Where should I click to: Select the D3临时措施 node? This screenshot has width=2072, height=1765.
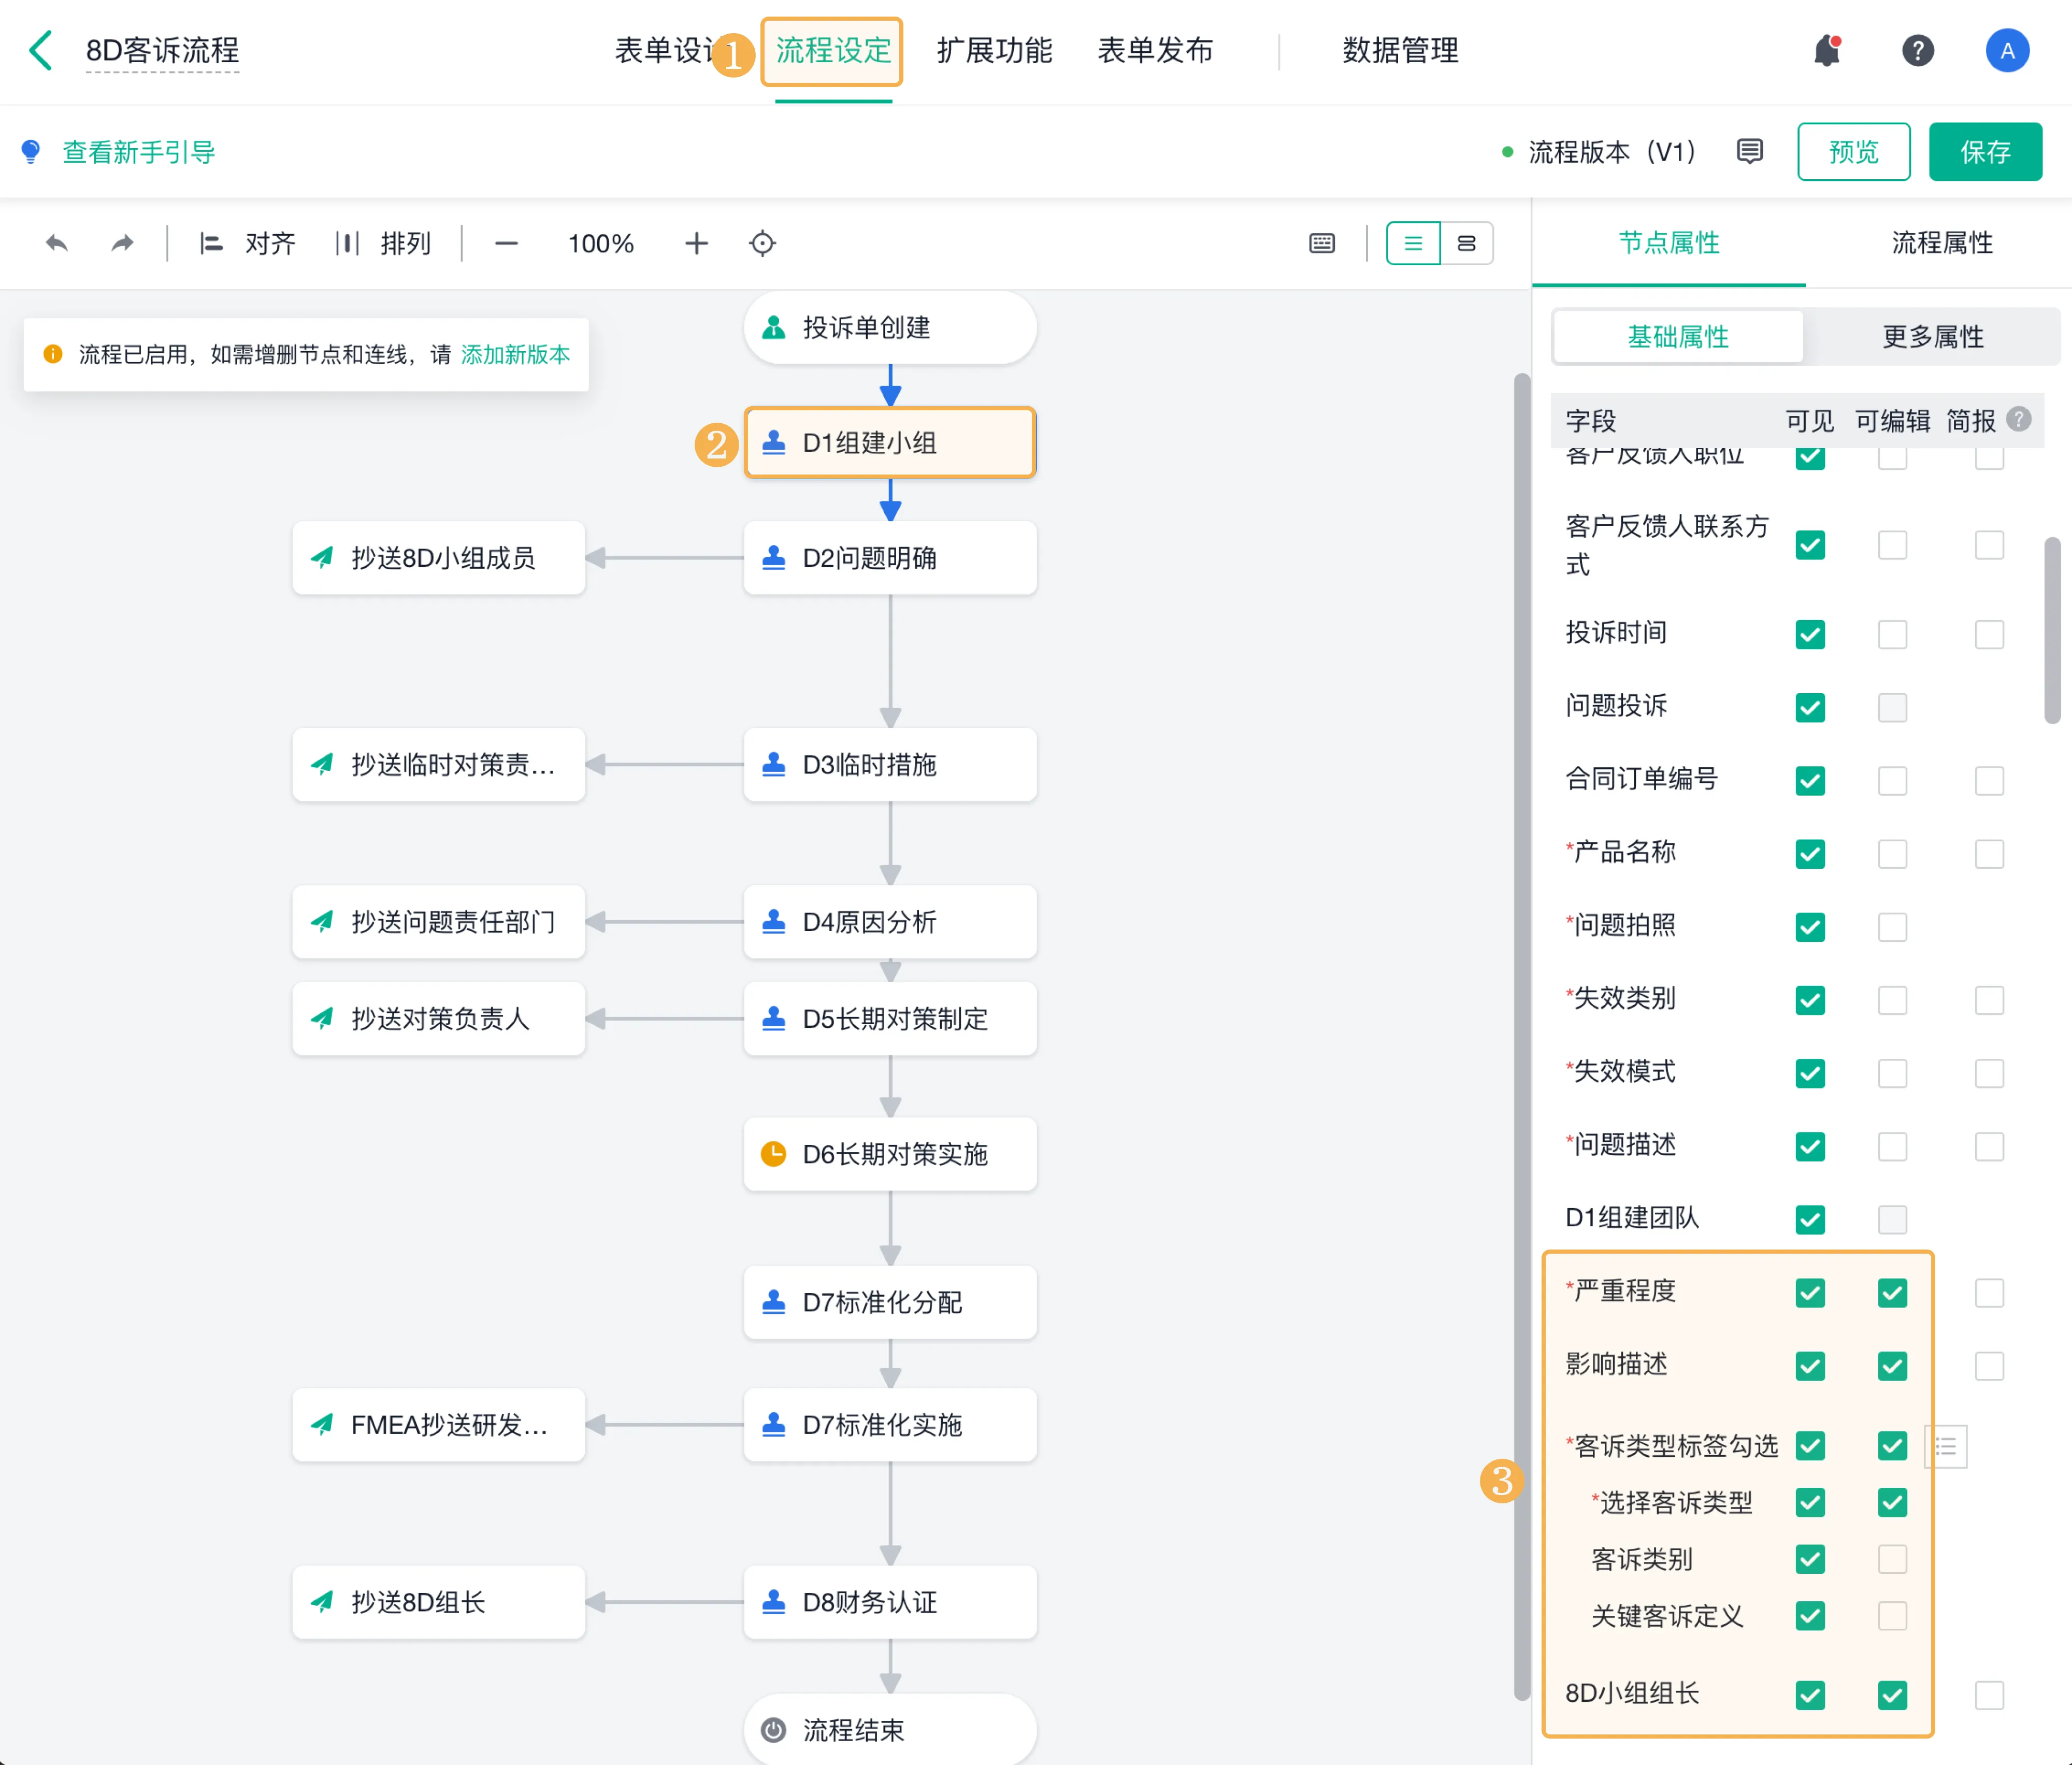click(x=890, y=764)
